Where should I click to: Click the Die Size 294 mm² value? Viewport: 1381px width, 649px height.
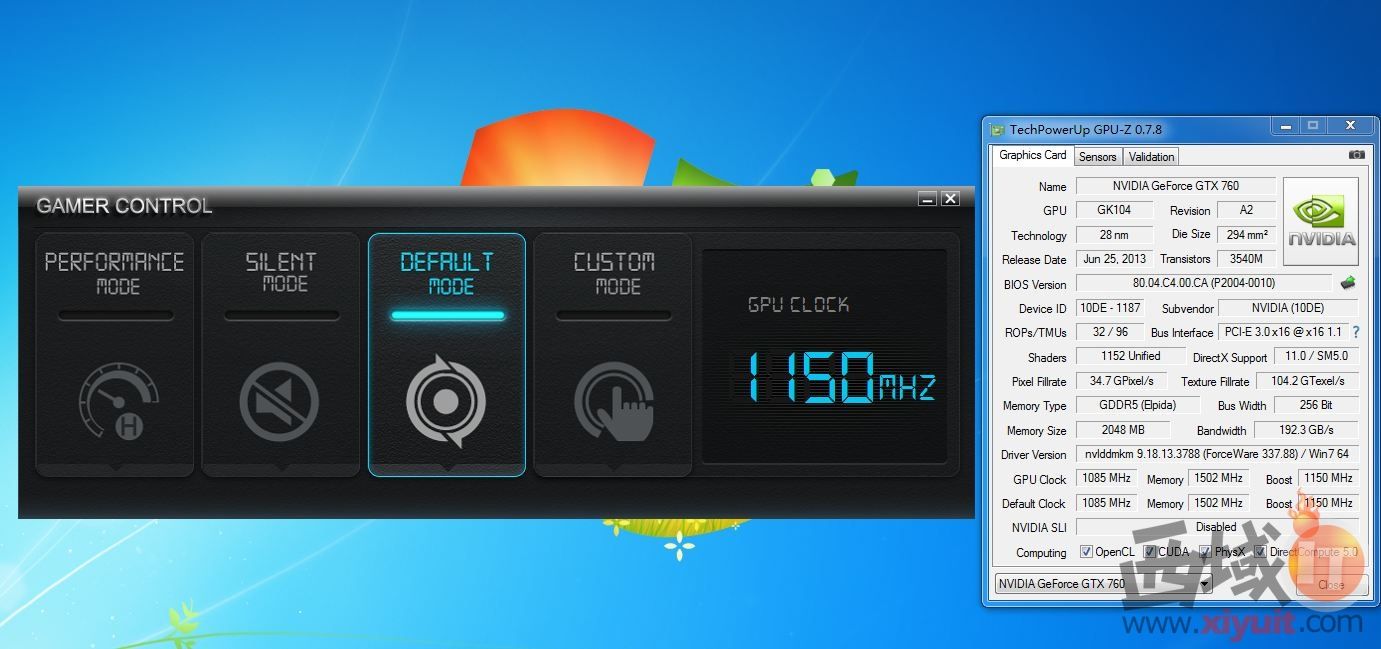click(x=1247, y=235)
